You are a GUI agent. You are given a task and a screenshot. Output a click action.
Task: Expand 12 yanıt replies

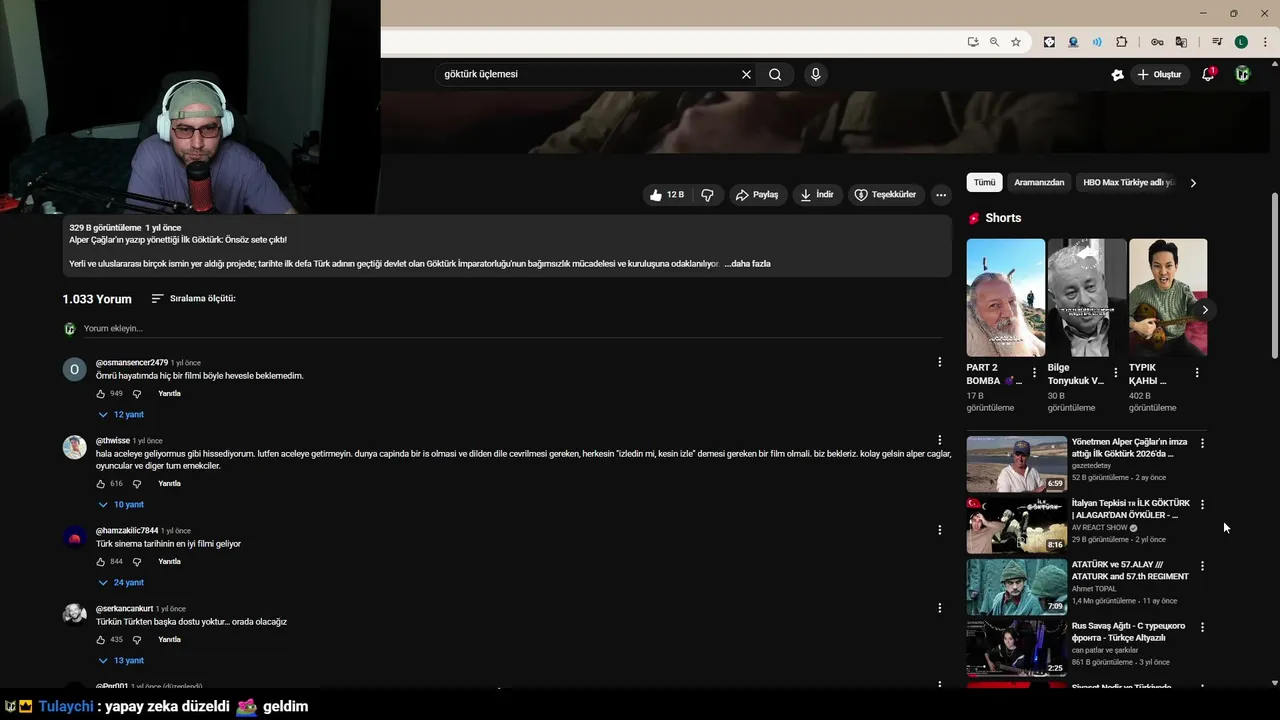click(x=121, y=415)
